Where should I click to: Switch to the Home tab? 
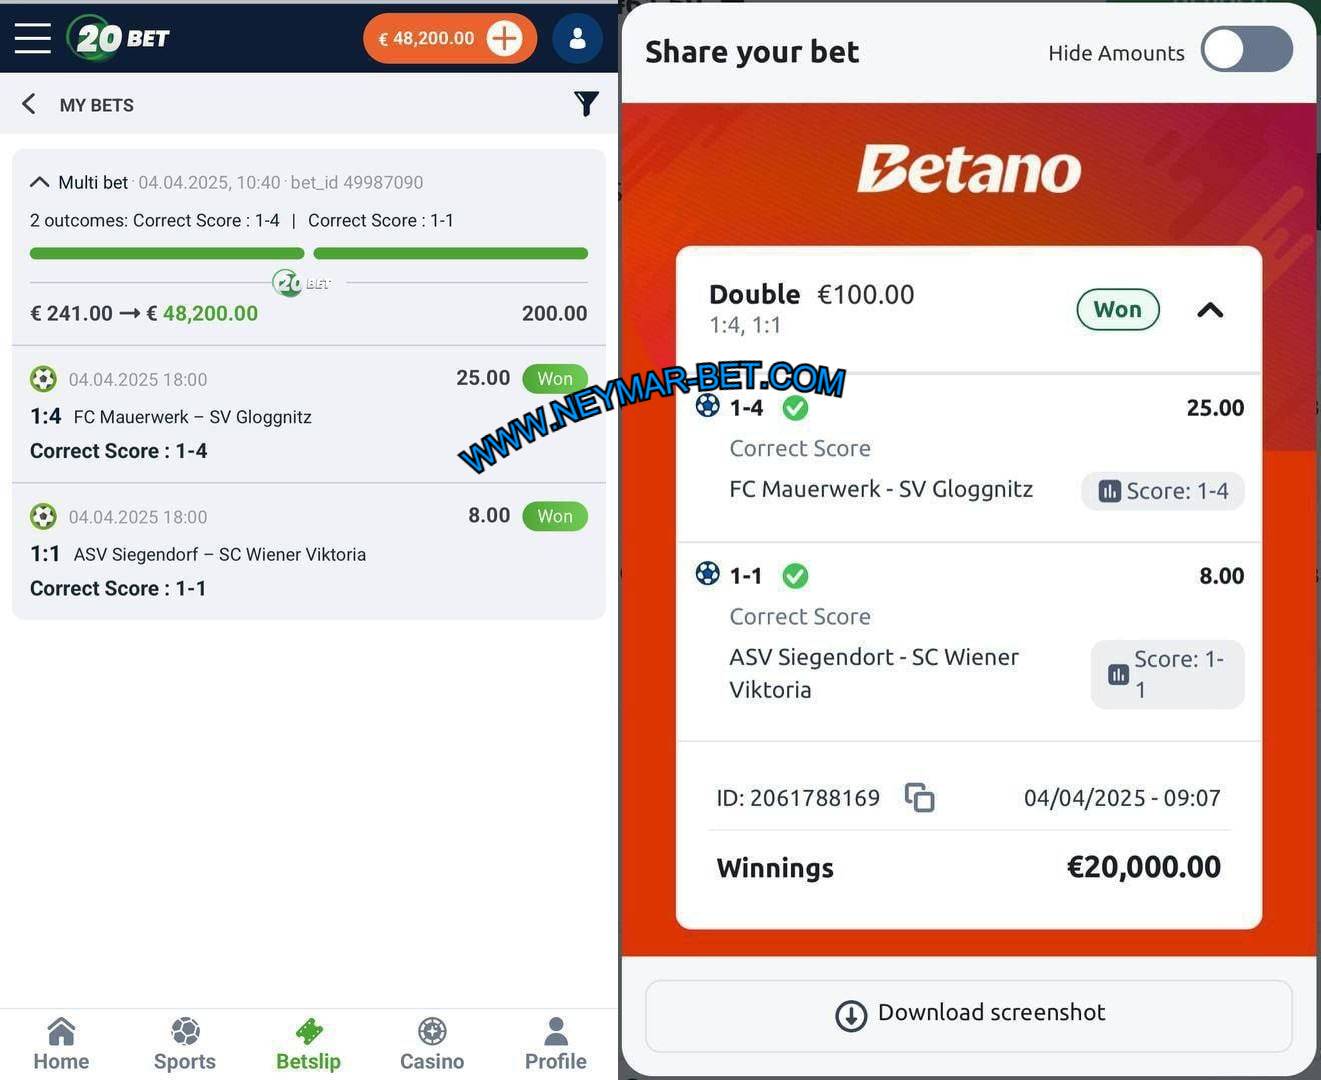(61, 1045)
